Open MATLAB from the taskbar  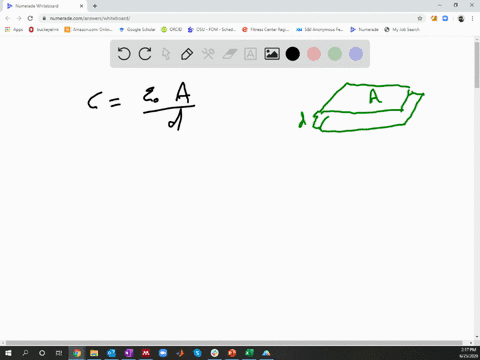(x=180, y=353)
